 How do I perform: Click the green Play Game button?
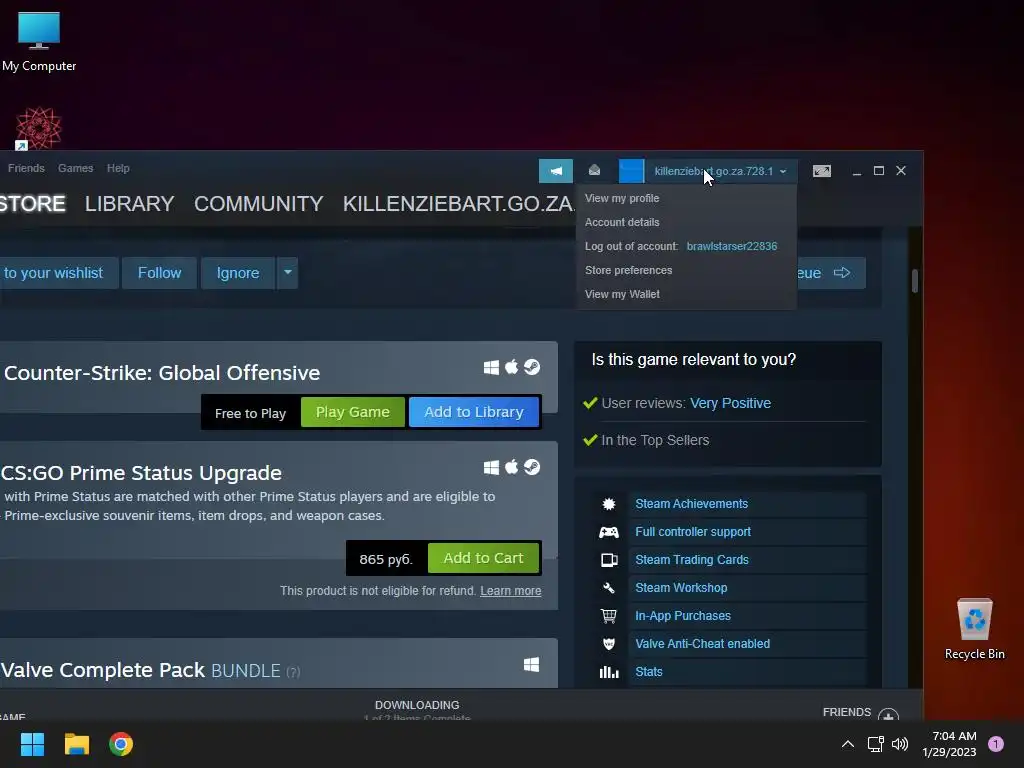click(x=353, y=412)
